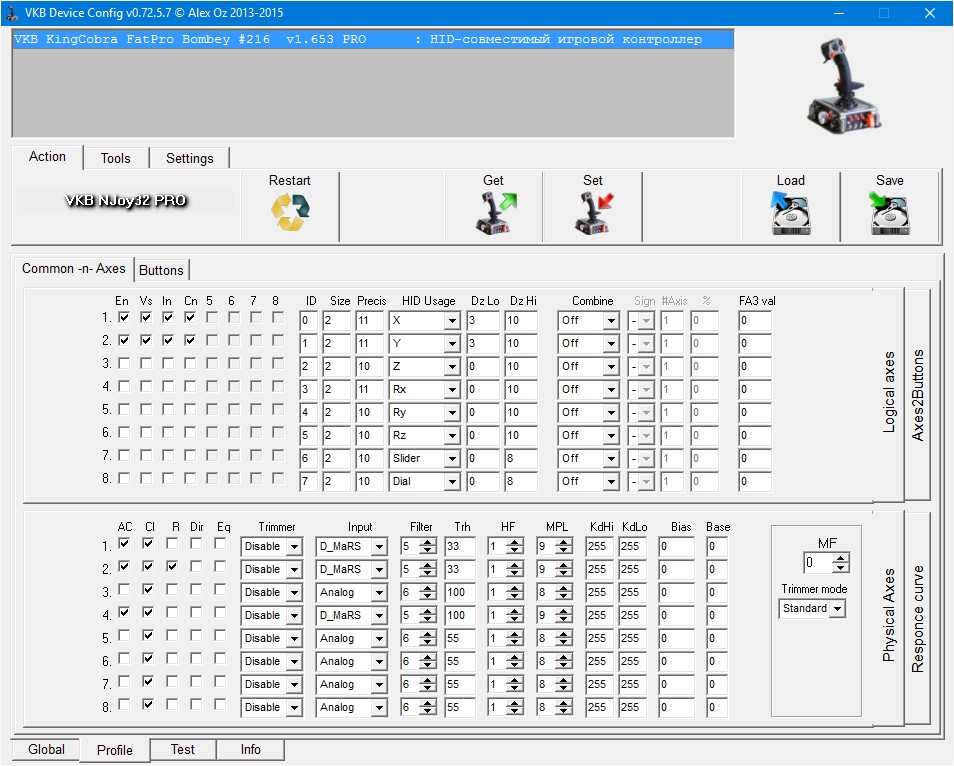
Task: Uncheck the R checkbox for physical axis 2
Action: point(174,567)
